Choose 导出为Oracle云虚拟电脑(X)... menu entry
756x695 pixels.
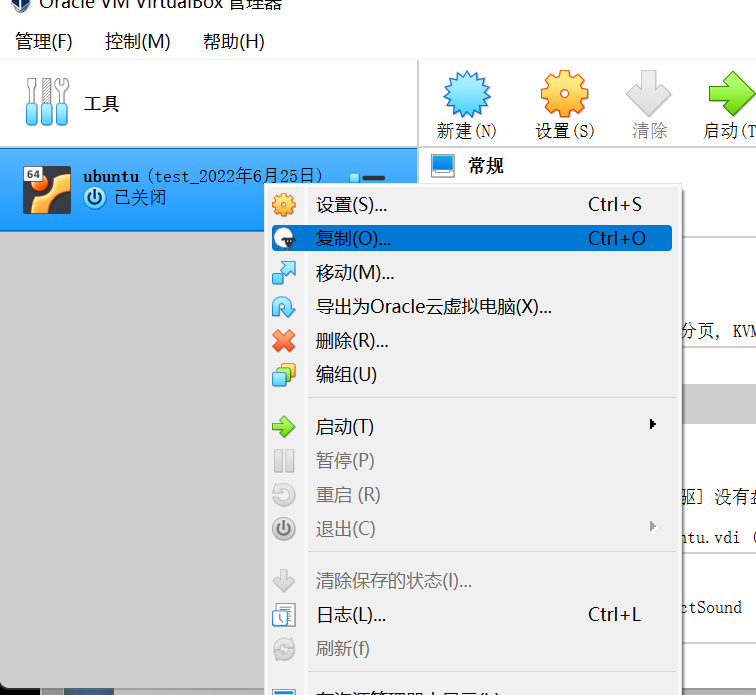(x=472, y=307)
